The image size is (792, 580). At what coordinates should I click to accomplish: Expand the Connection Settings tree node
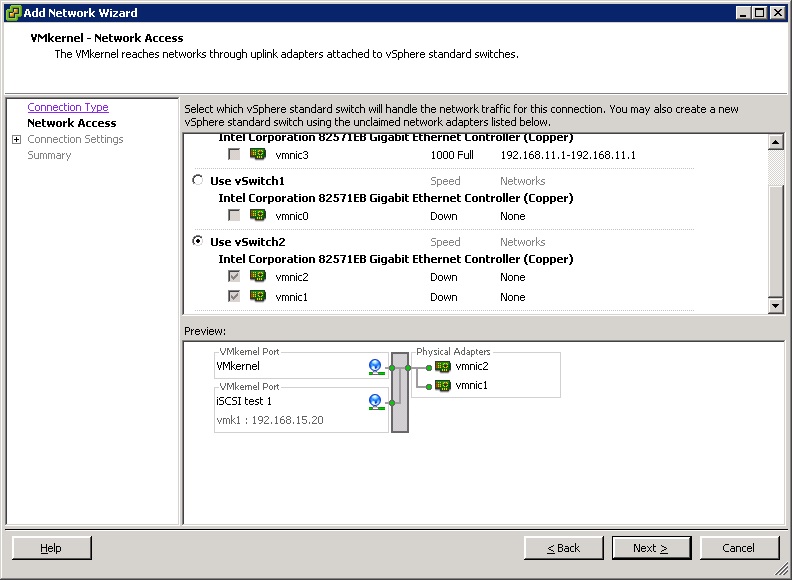pyautogui.click(x=16, y=139)
